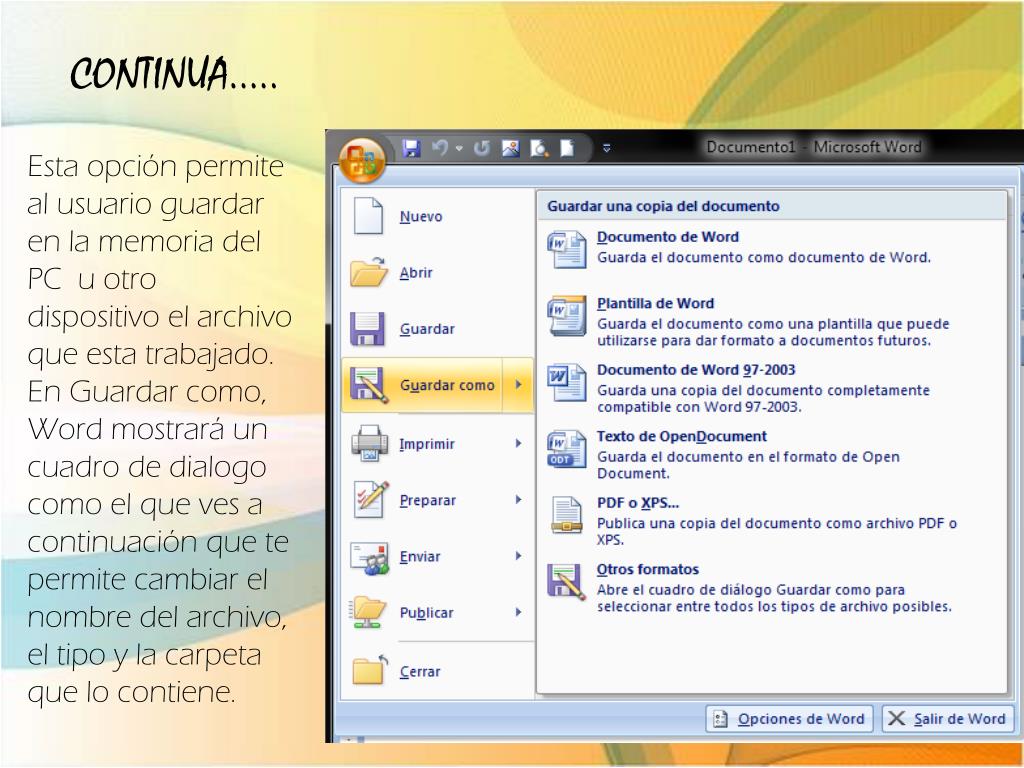Click the Guardar como floppy-with-pencil icon

pyautogui.click(x=369, y=385)
